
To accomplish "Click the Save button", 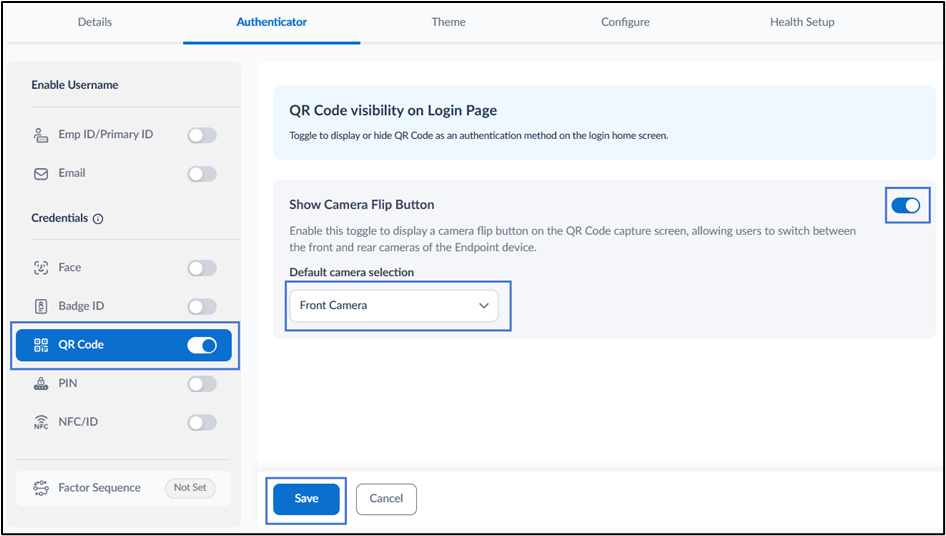I will pyautogui.click(x=306, y=499).
